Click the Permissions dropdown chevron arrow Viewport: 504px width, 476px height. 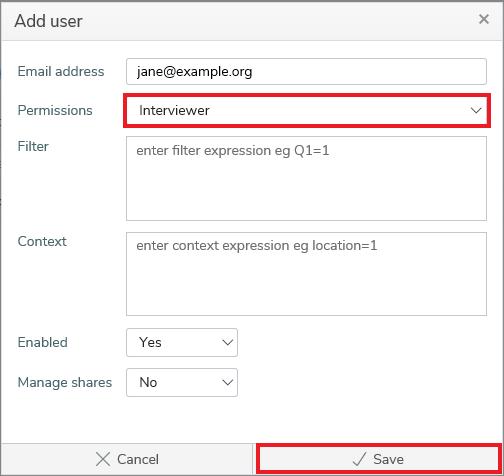point(476,110)
